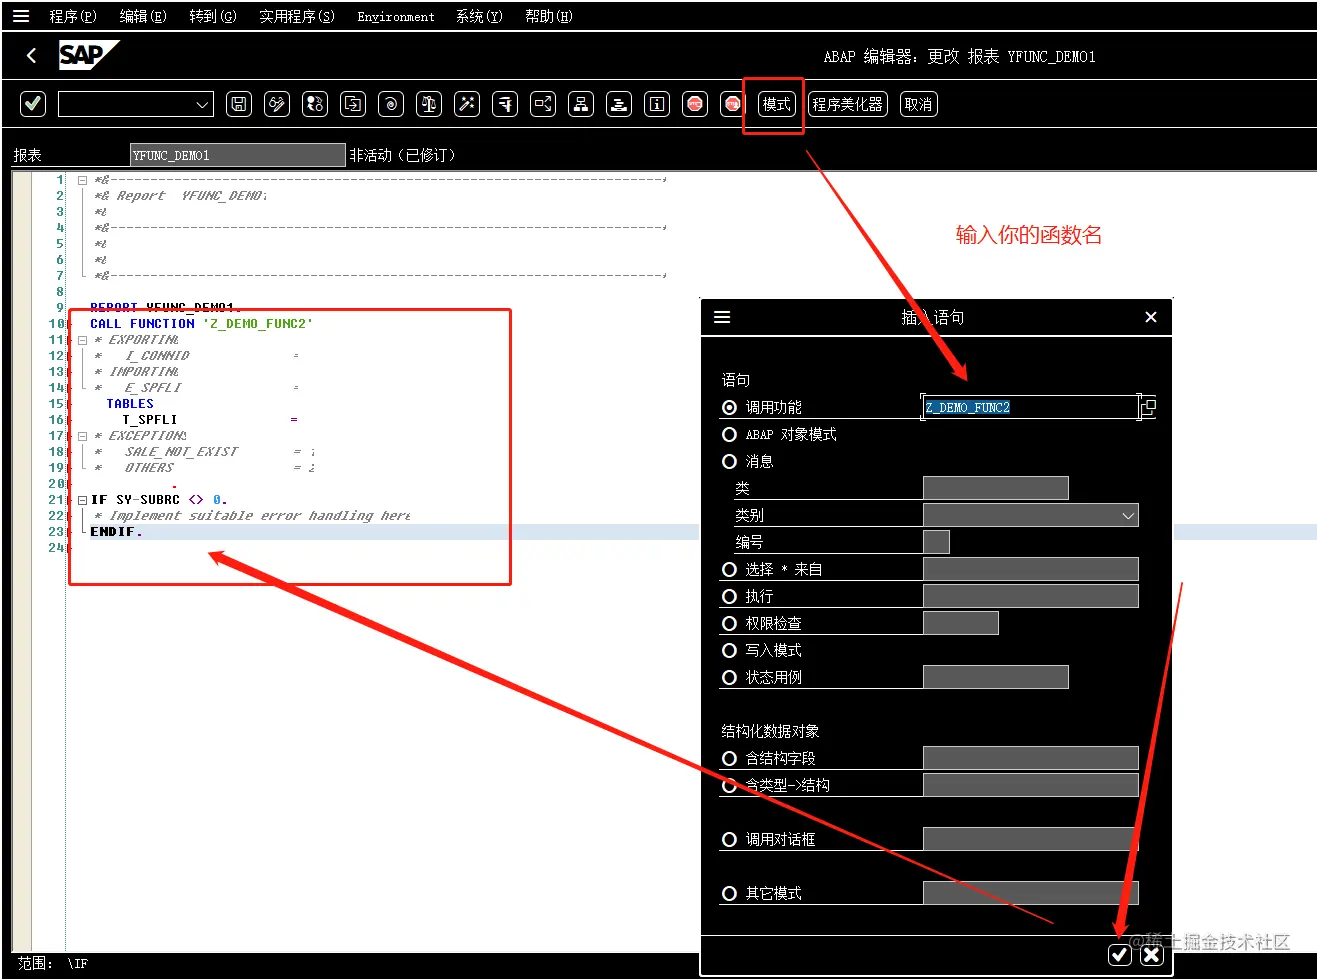Collapse the EXCEPTIONS block at code line 17
This screenshot has width=1317, height=979.
click(x=82, y=436)
